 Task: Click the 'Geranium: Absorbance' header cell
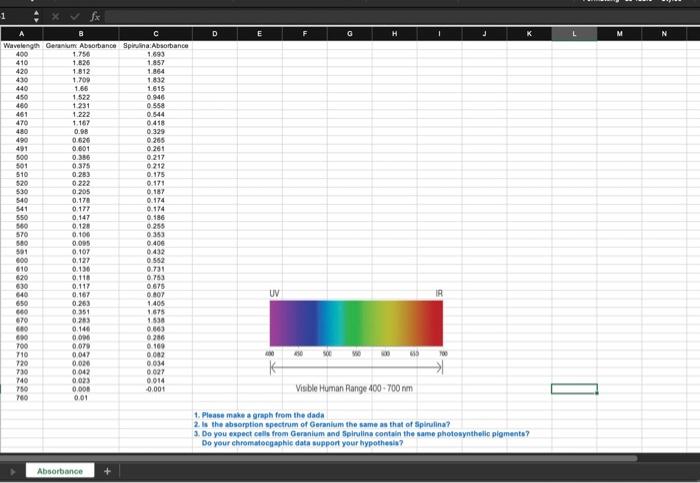click(81, 46)
